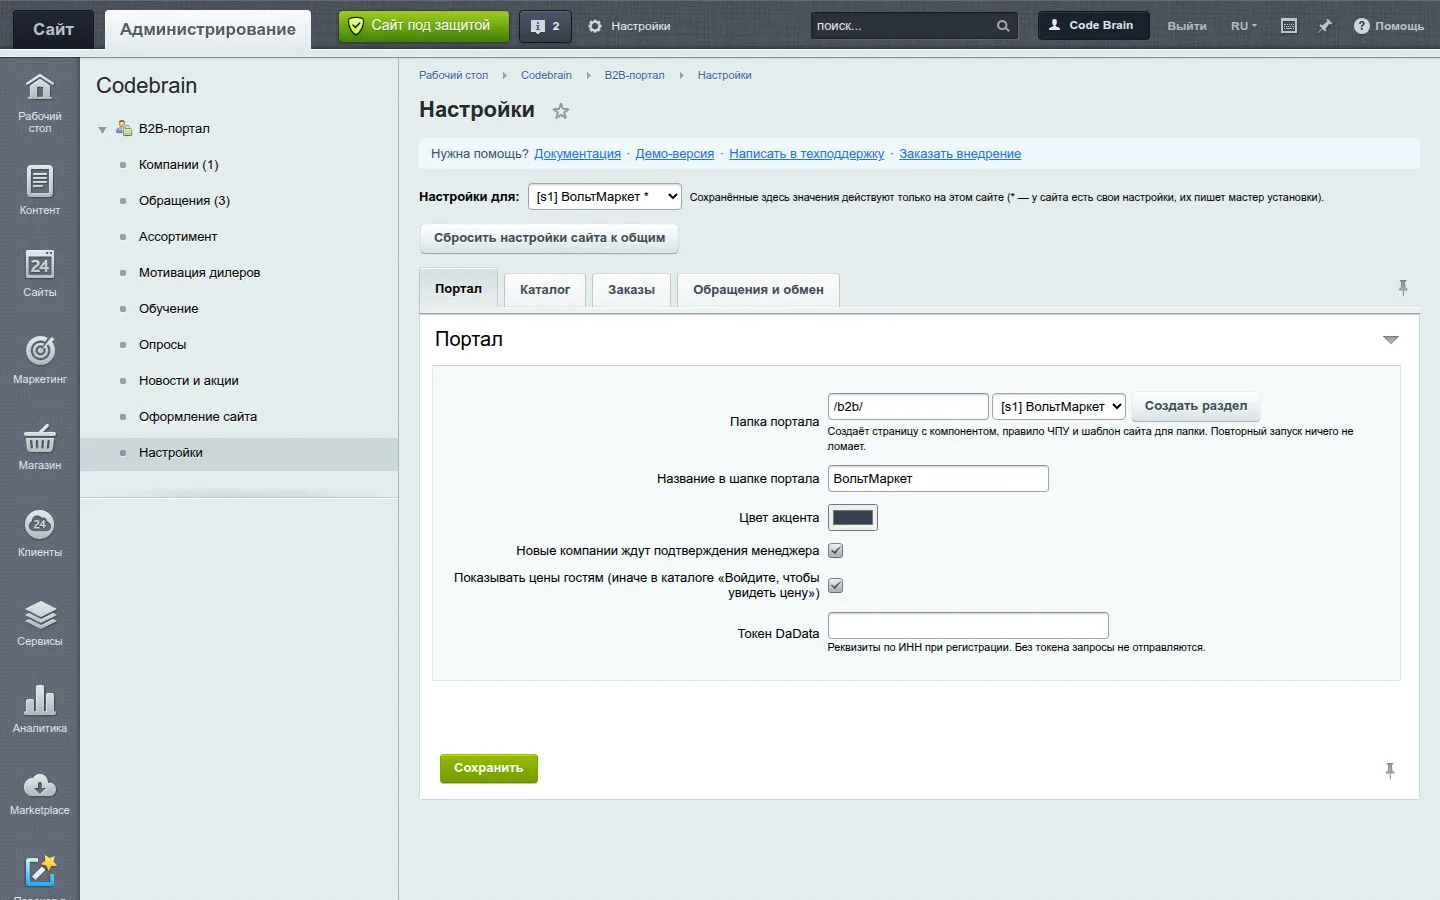Viewport: 1440px width, 900px height.
Task: Open the Сайты sidebar section
Action: click(39, 273)
